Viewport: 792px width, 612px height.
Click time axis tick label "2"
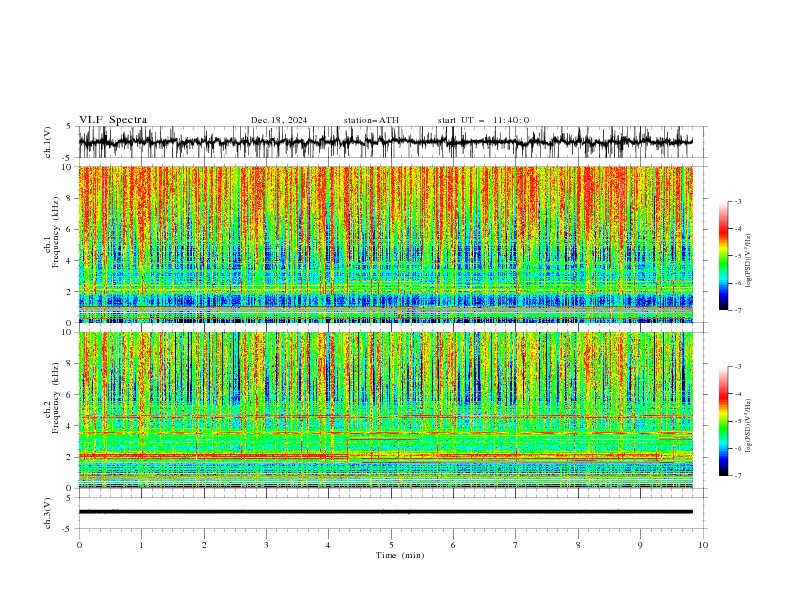[204, 545]
